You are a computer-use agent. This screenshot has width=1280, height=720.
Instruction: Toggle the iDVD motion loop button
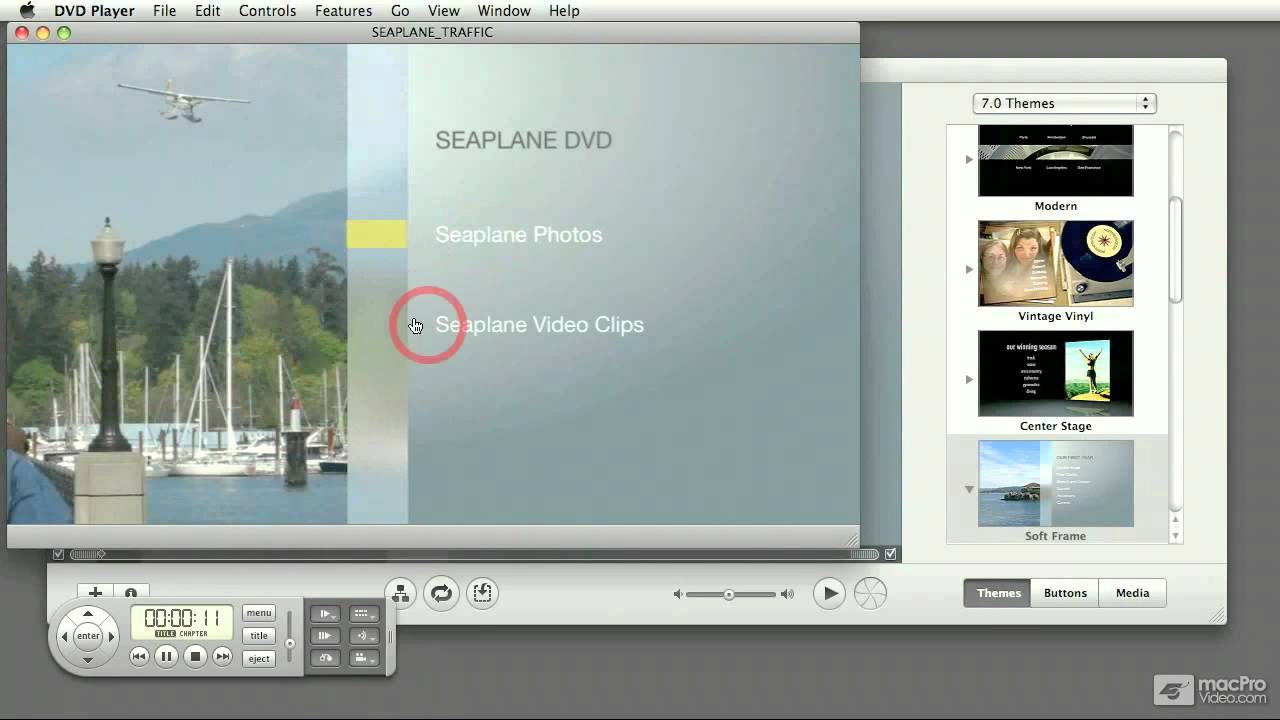point(441,593)
